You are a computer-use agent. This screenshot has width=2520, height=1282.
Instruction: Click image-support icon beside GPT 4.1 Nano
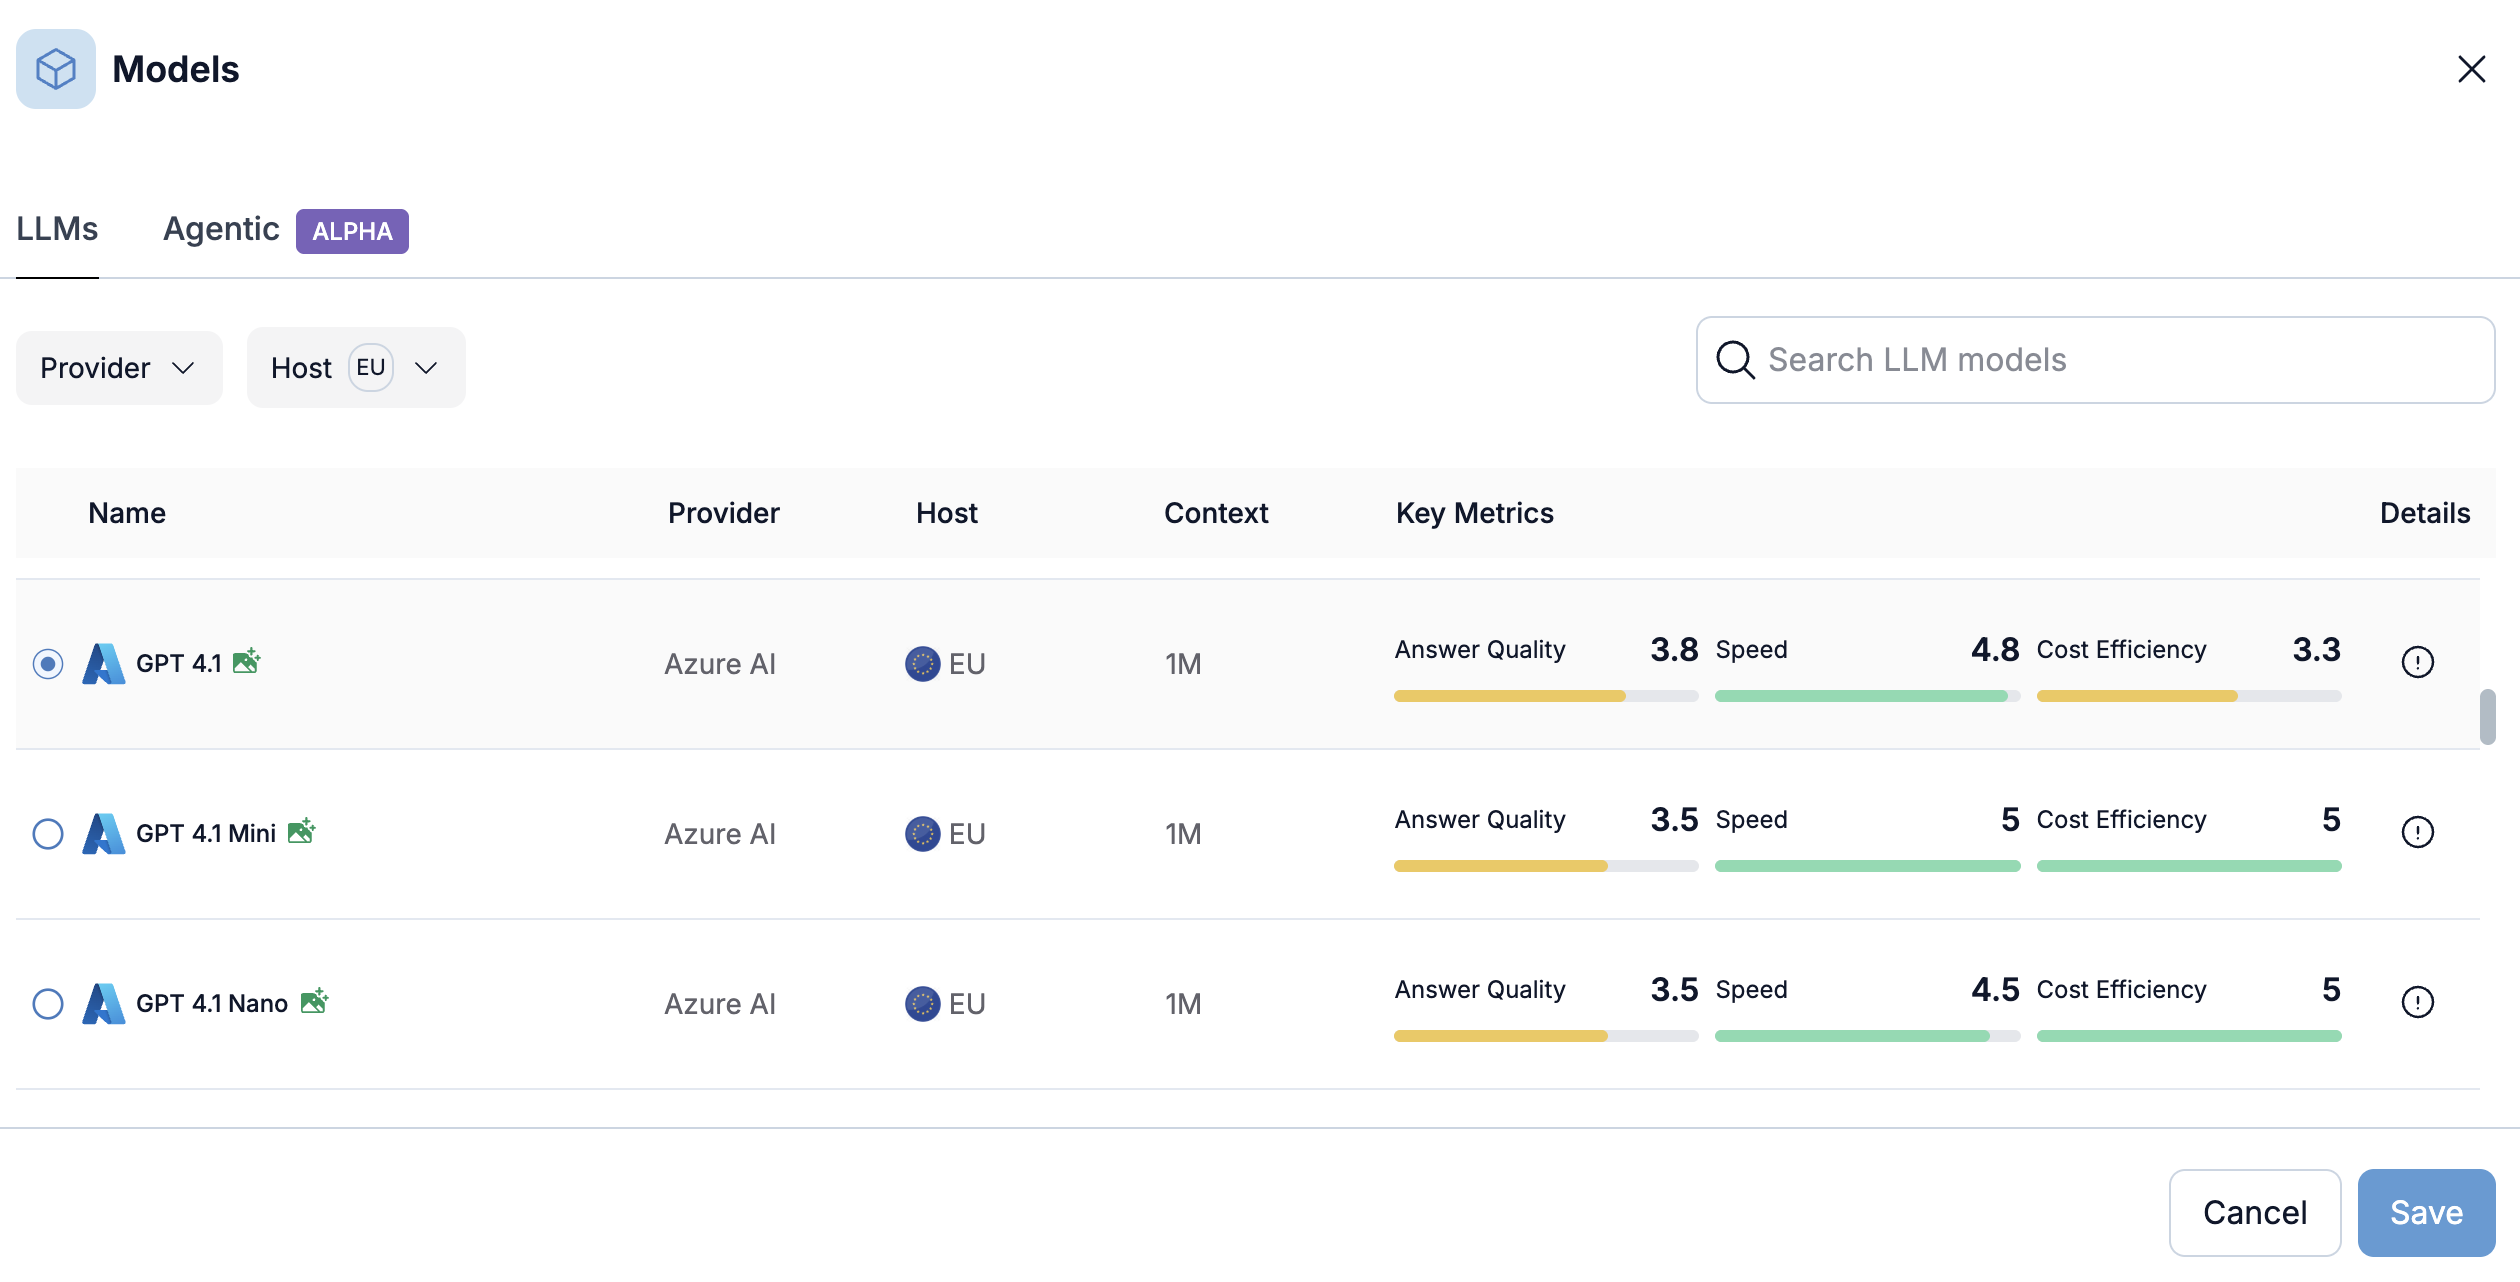click(x=314, y=1000)
